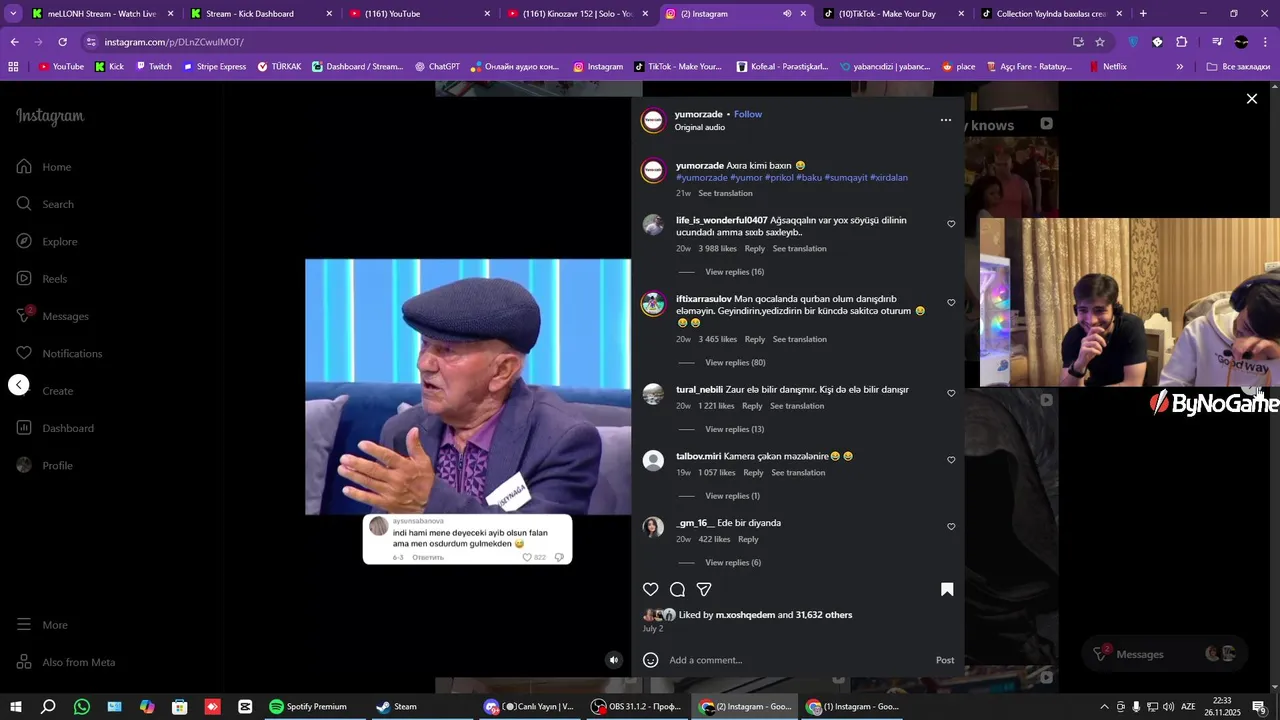Switch to Stream - Kick Dashboard tab
The height and width of the screenshot is (720, 1280).
pyautogui.click(x=261, y=14)
